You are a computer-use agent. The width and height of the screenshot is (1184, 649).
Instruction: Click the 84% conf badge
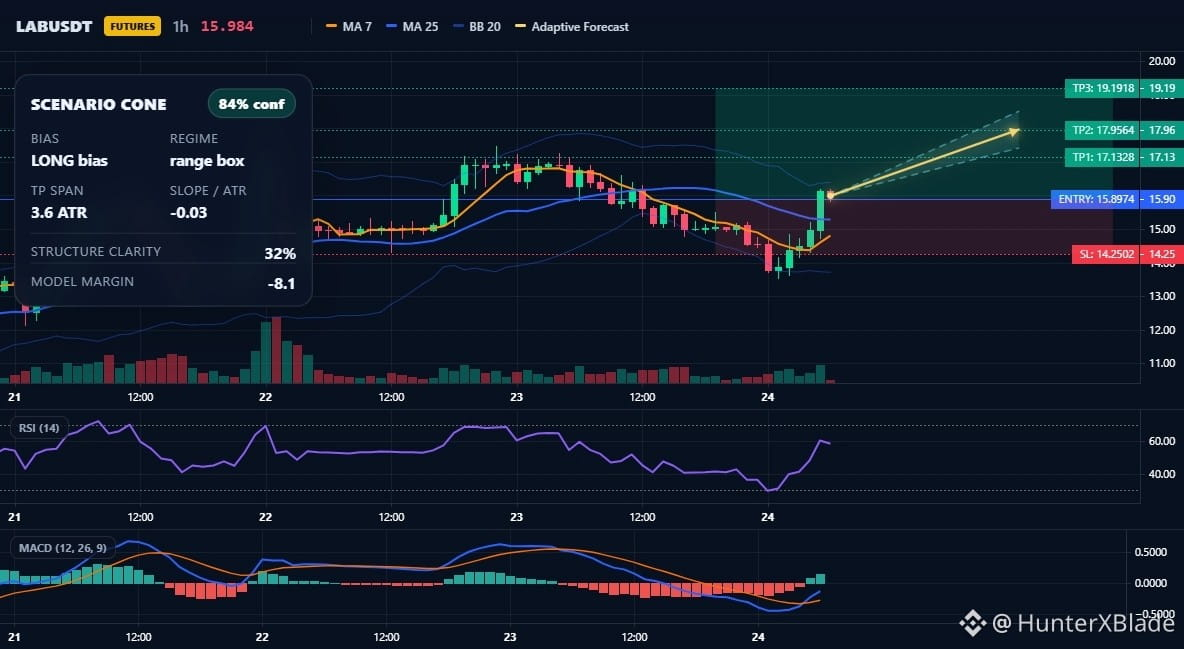(251, 104)
